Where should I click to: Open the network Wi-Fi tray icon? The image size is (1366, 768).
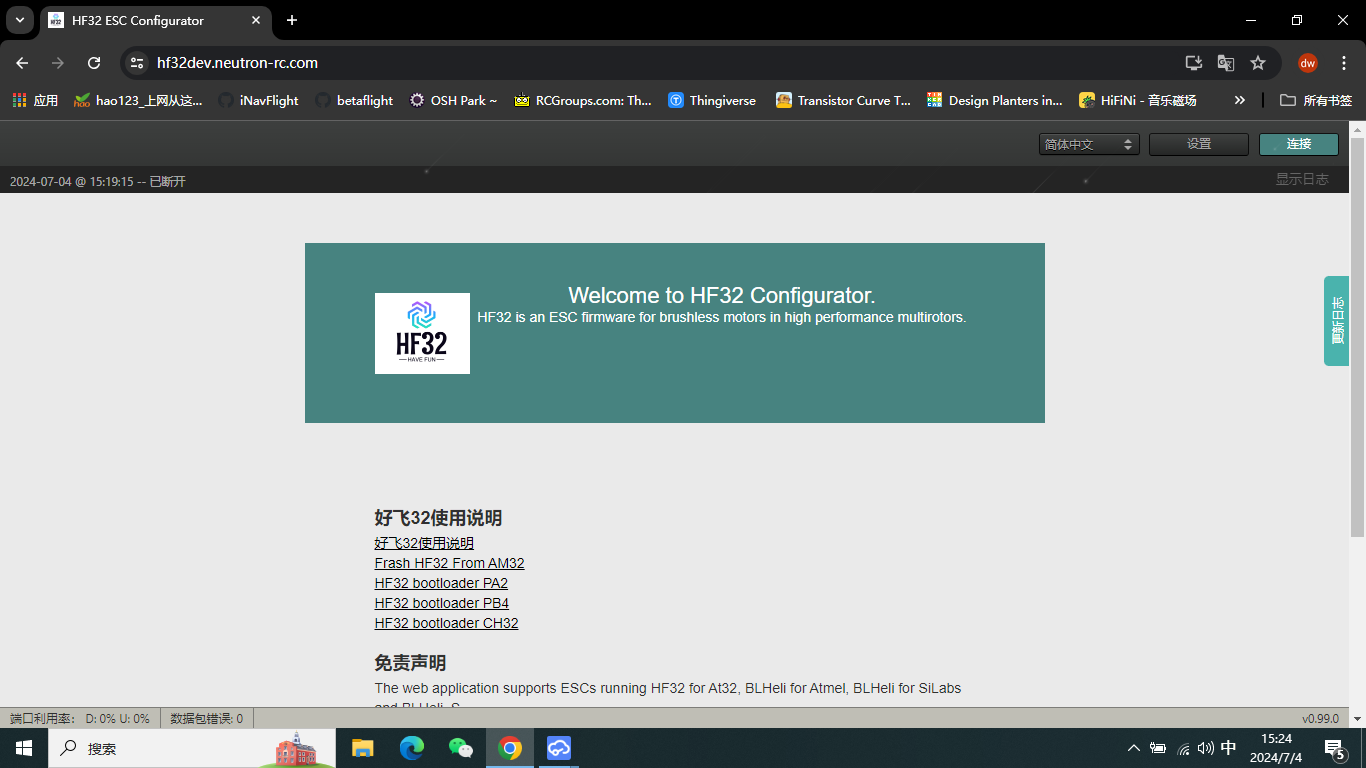(x=1183, y=748)
